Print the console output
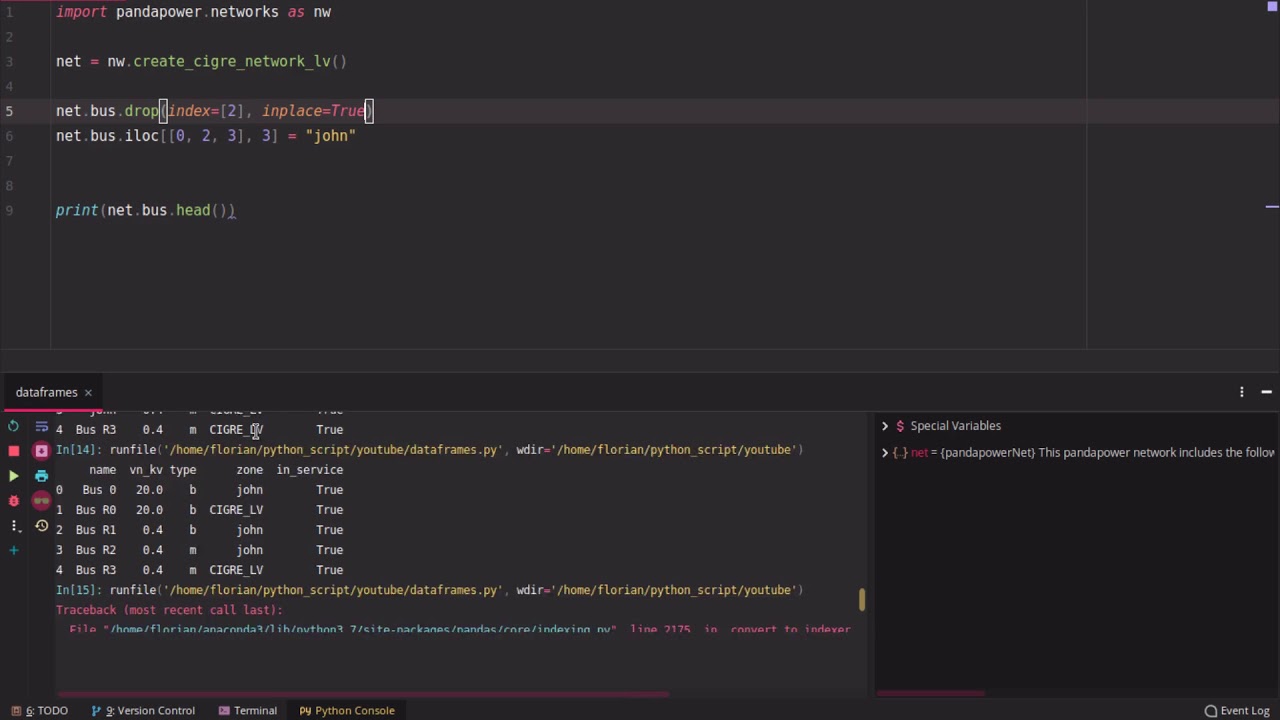1280x720 pixels. [41, 476]
